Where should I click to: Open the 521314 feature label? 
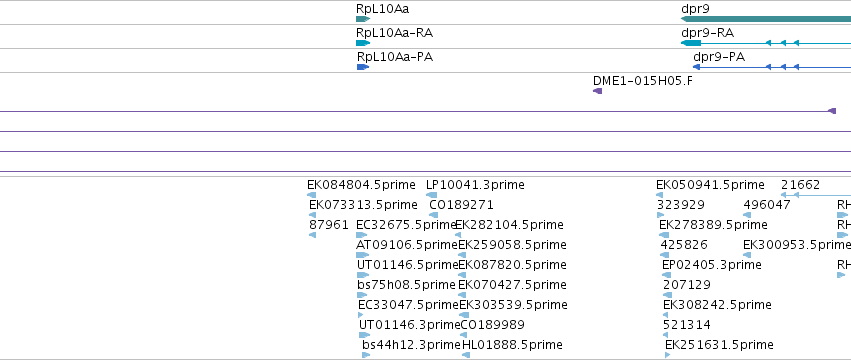687,325
